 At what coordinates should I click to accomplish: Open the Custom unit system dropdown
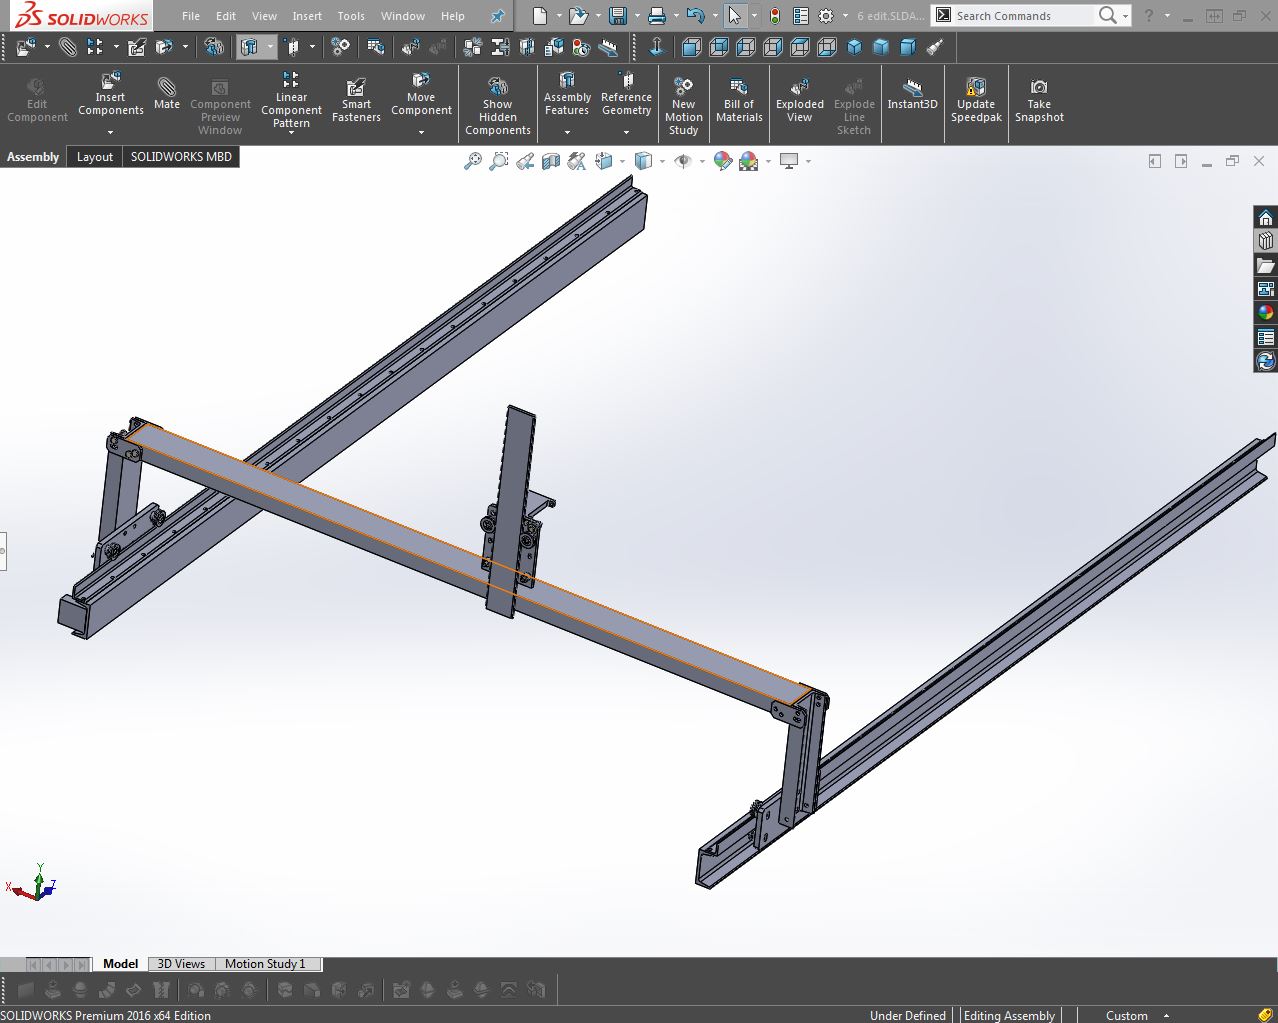[1166, 1015]
